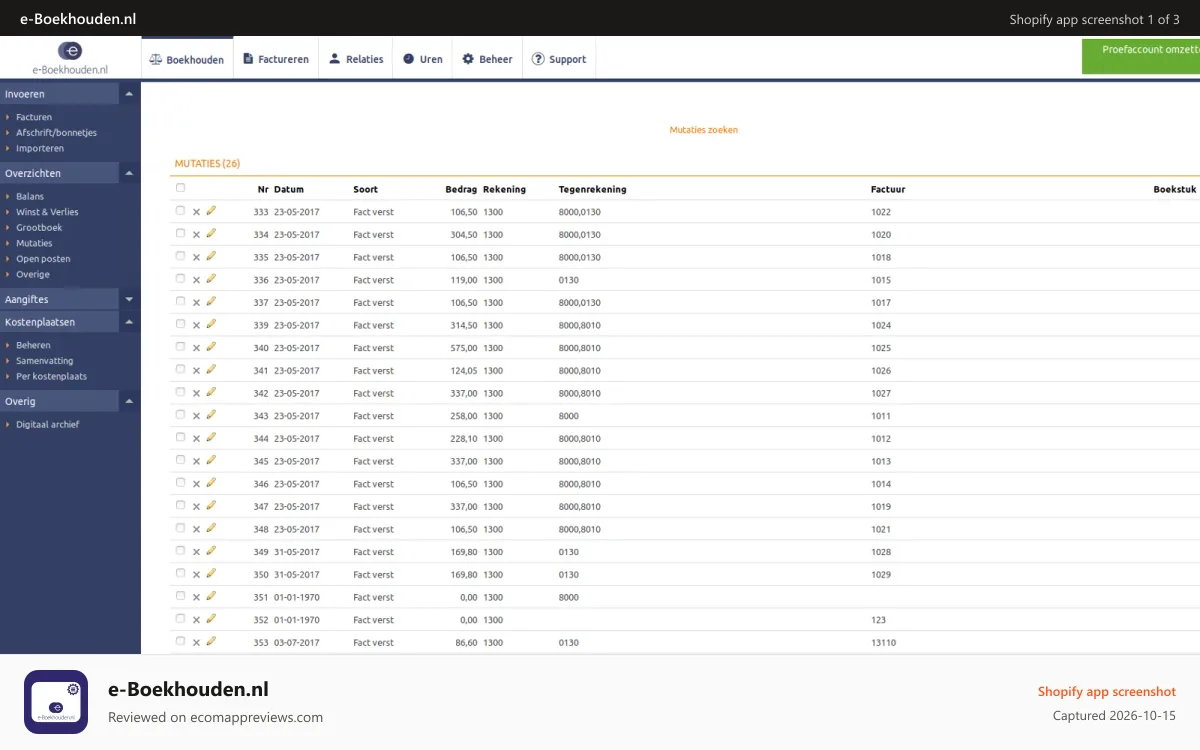
Task: Open the Factureren tab
Action: click(276, 59)
